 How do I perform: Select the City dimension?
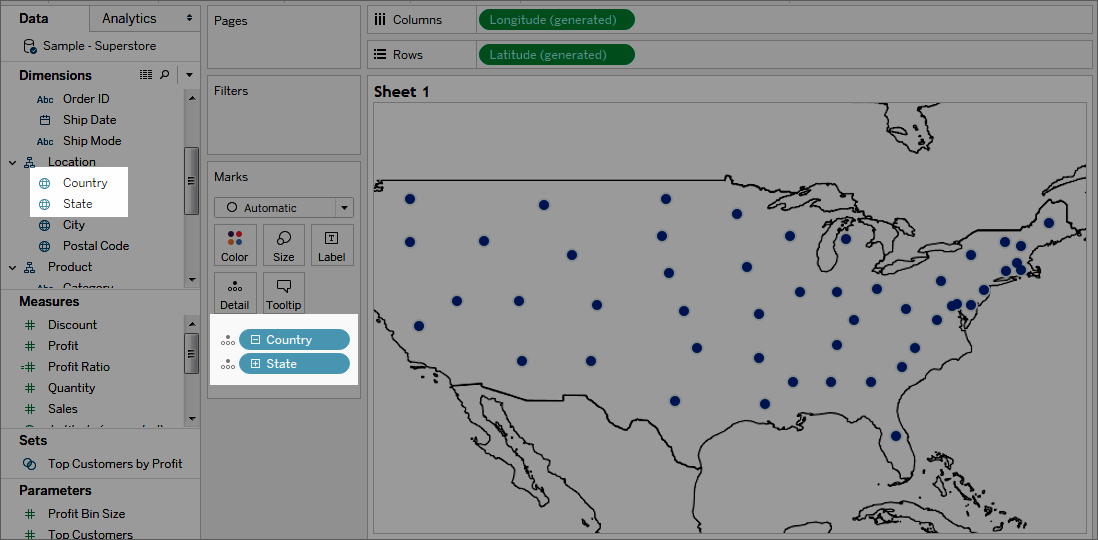pyautogui.click(x=74, y=225)
